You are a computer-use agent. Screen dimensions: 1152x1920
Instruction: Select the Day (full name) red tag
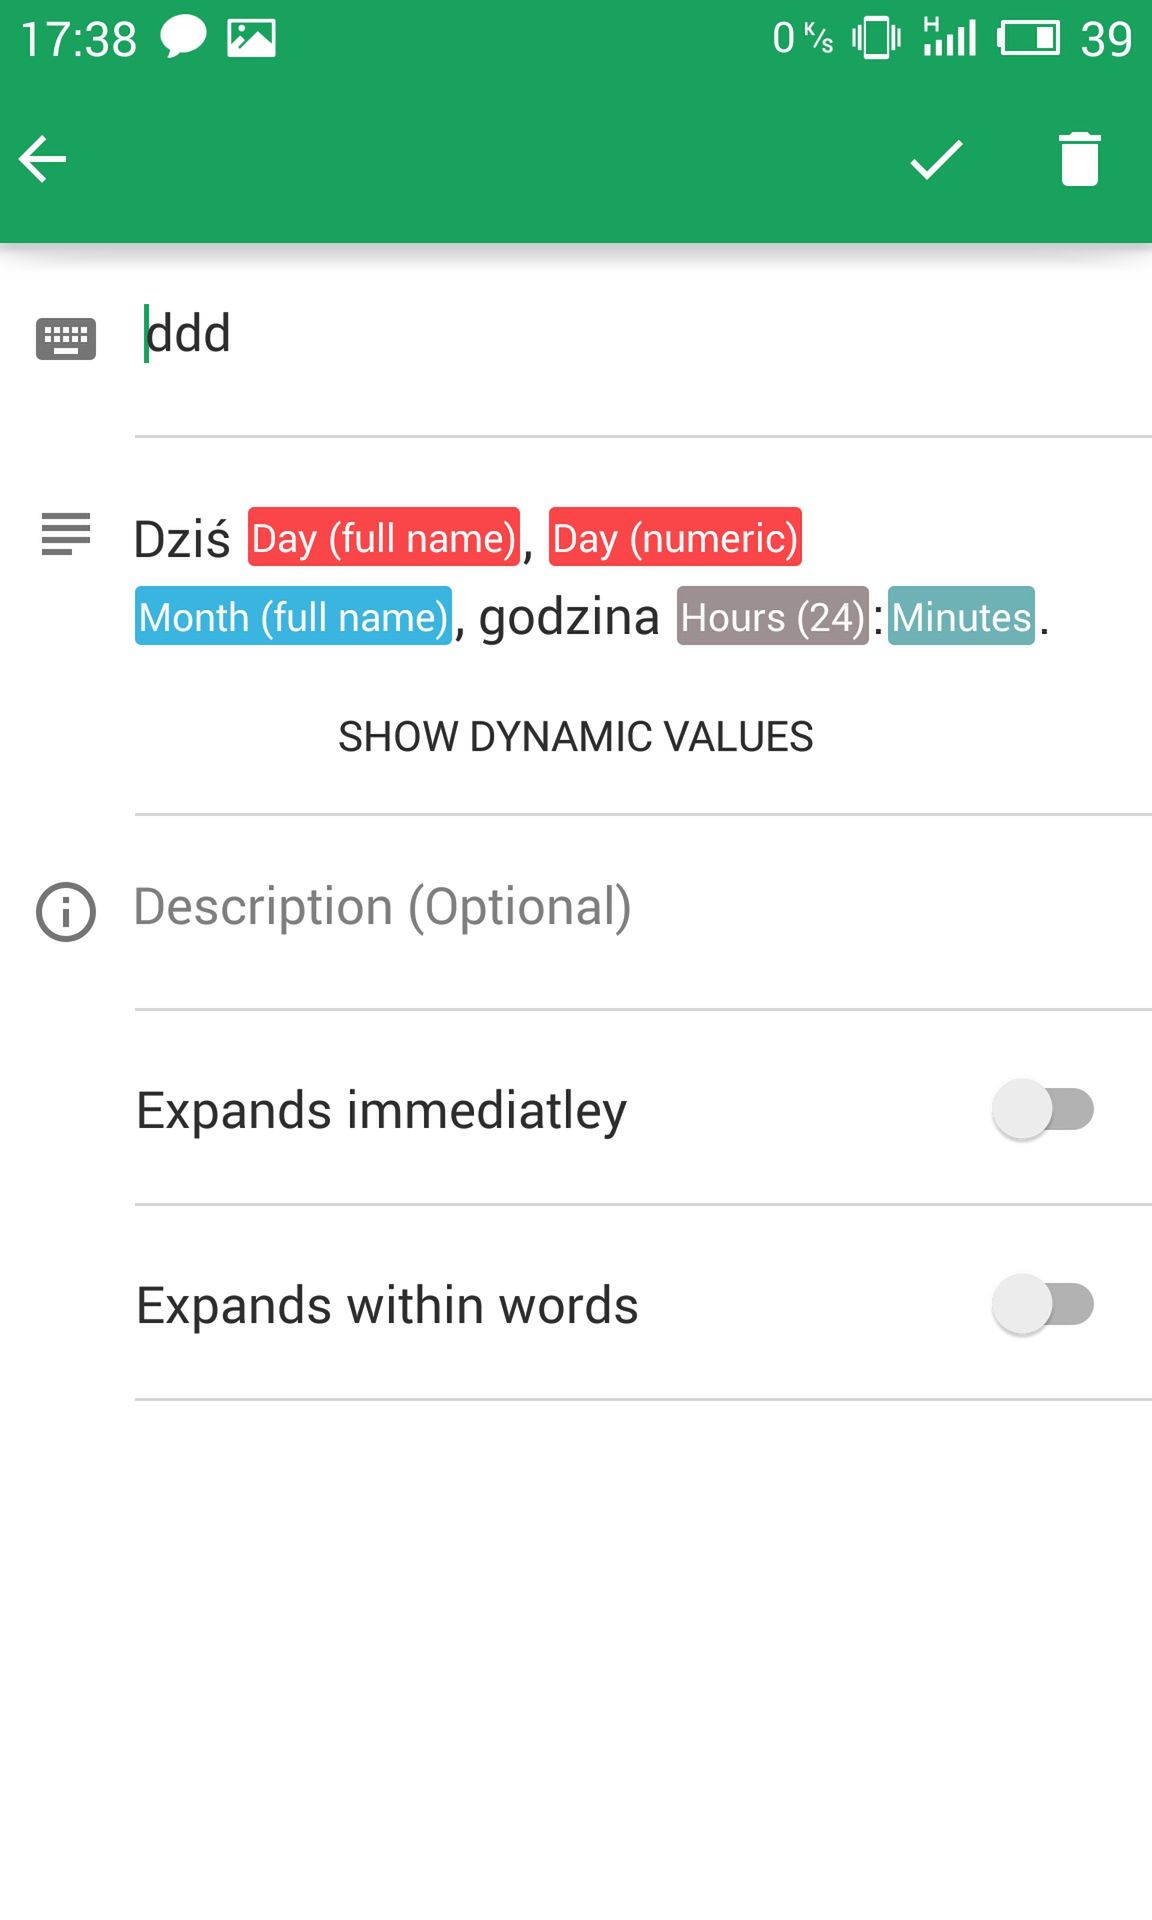[384, 537]
